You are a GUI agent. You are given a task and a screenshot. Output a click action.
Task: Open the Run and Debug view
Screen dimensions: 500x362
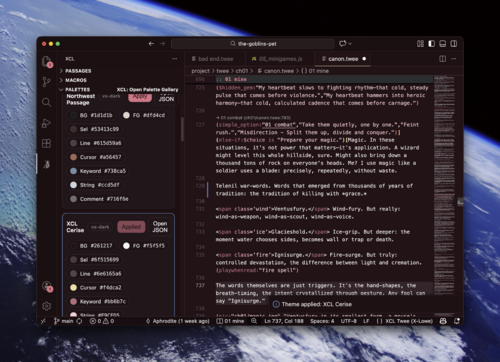pos(47,123)
